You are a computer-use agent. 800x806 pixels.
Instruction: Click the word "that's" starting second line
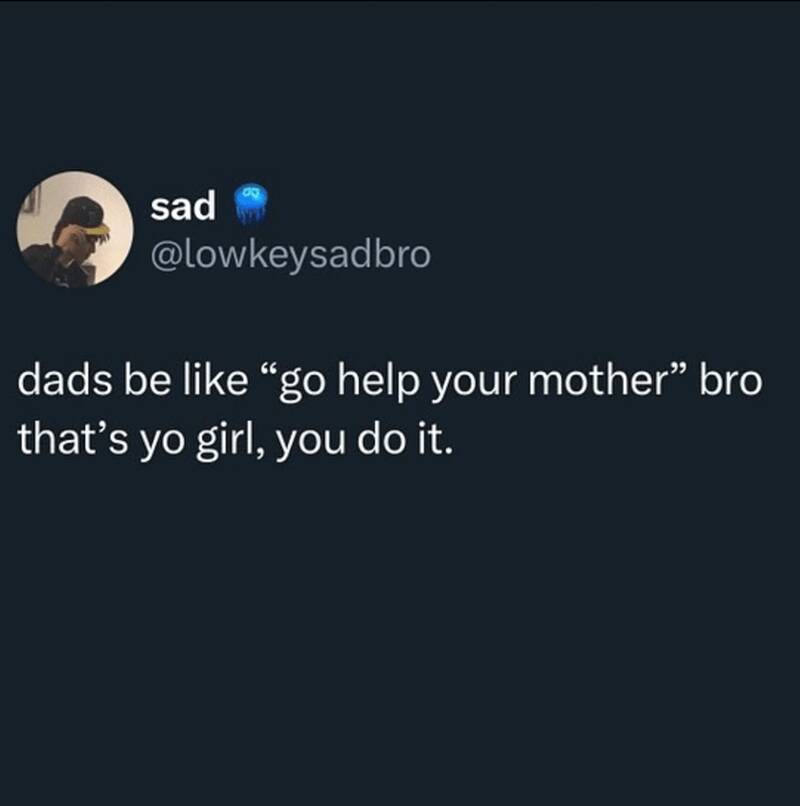click(x=72, y=440)
